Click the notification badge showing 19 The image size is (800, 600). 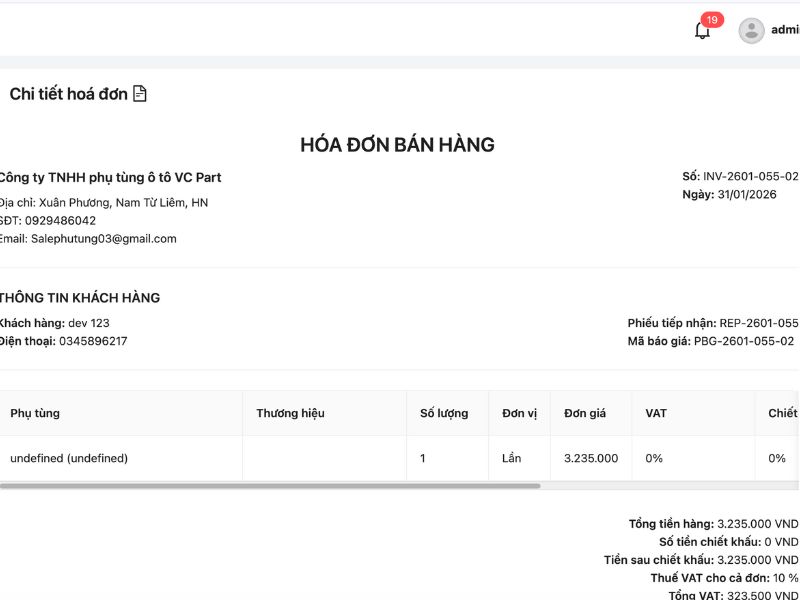point(712,17)
